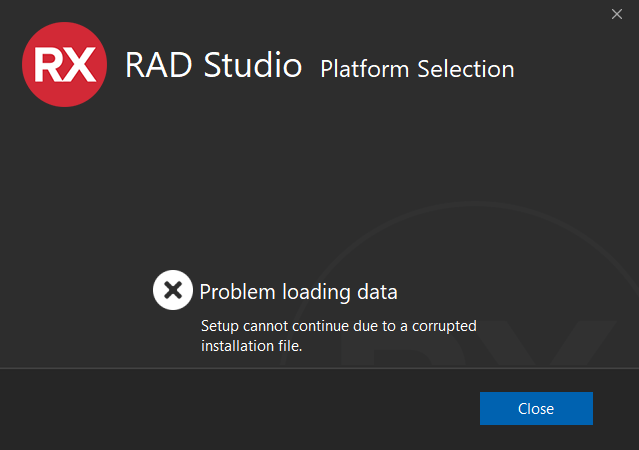Click the word 'corrupted' in error message
Image resolution: width=639 pixels, height=450 pixels.
point(444,326)
